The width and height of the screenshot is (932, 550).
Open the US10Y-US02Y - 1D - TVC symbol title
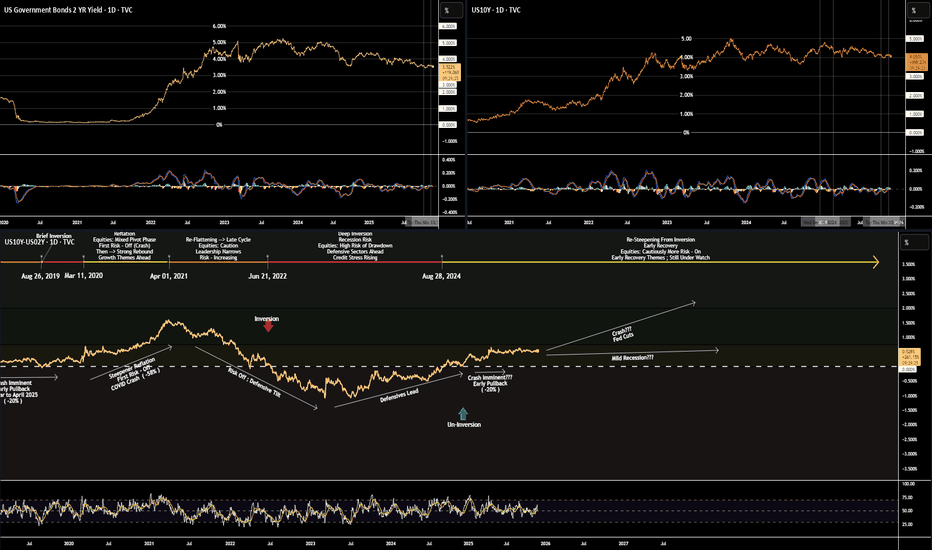click(40, 241)
